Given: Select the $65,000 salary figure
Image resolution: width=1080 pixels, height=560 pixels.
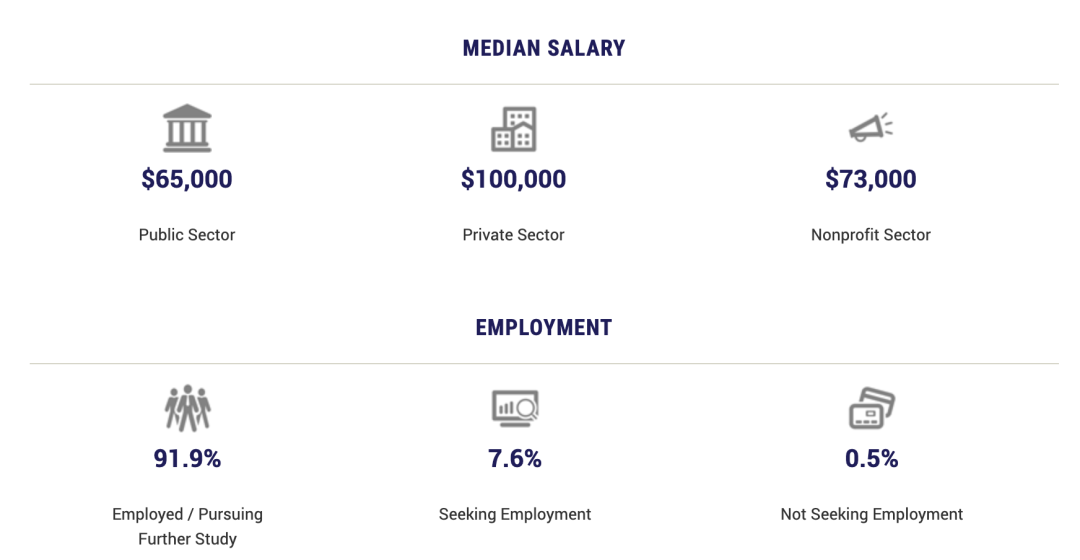Looking at the screenshot, I should 187,179.
